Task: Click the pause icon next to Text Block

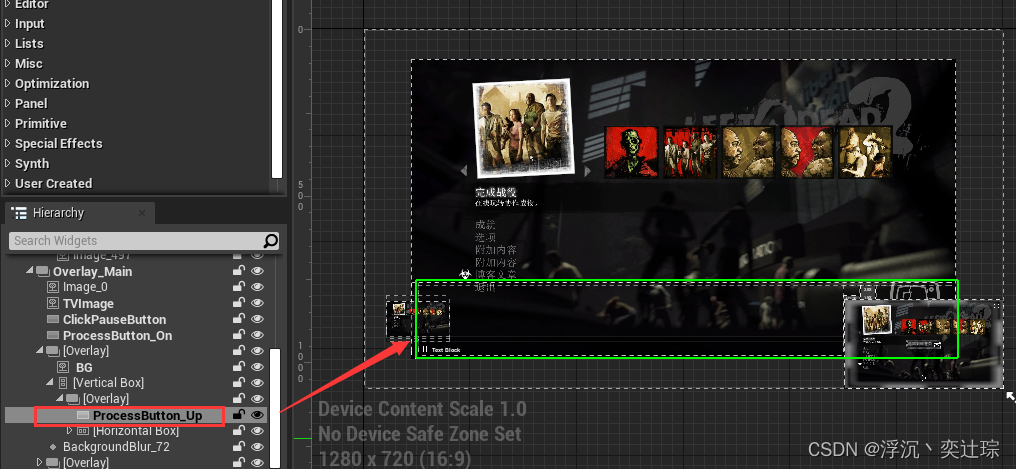Action: [424, 350]
